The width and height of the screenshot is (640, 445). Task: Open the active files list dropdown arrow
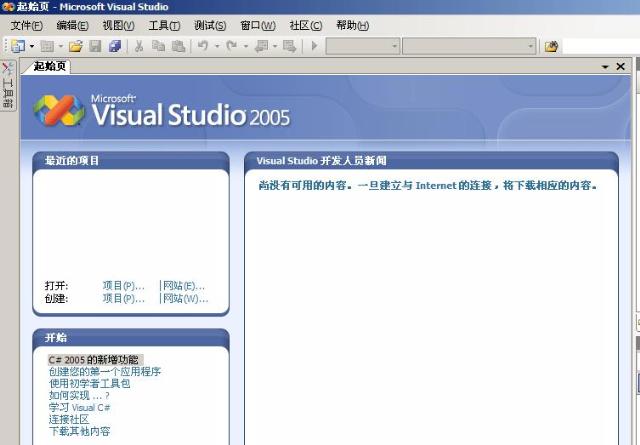pyautogui.click(x=605, y=67)
